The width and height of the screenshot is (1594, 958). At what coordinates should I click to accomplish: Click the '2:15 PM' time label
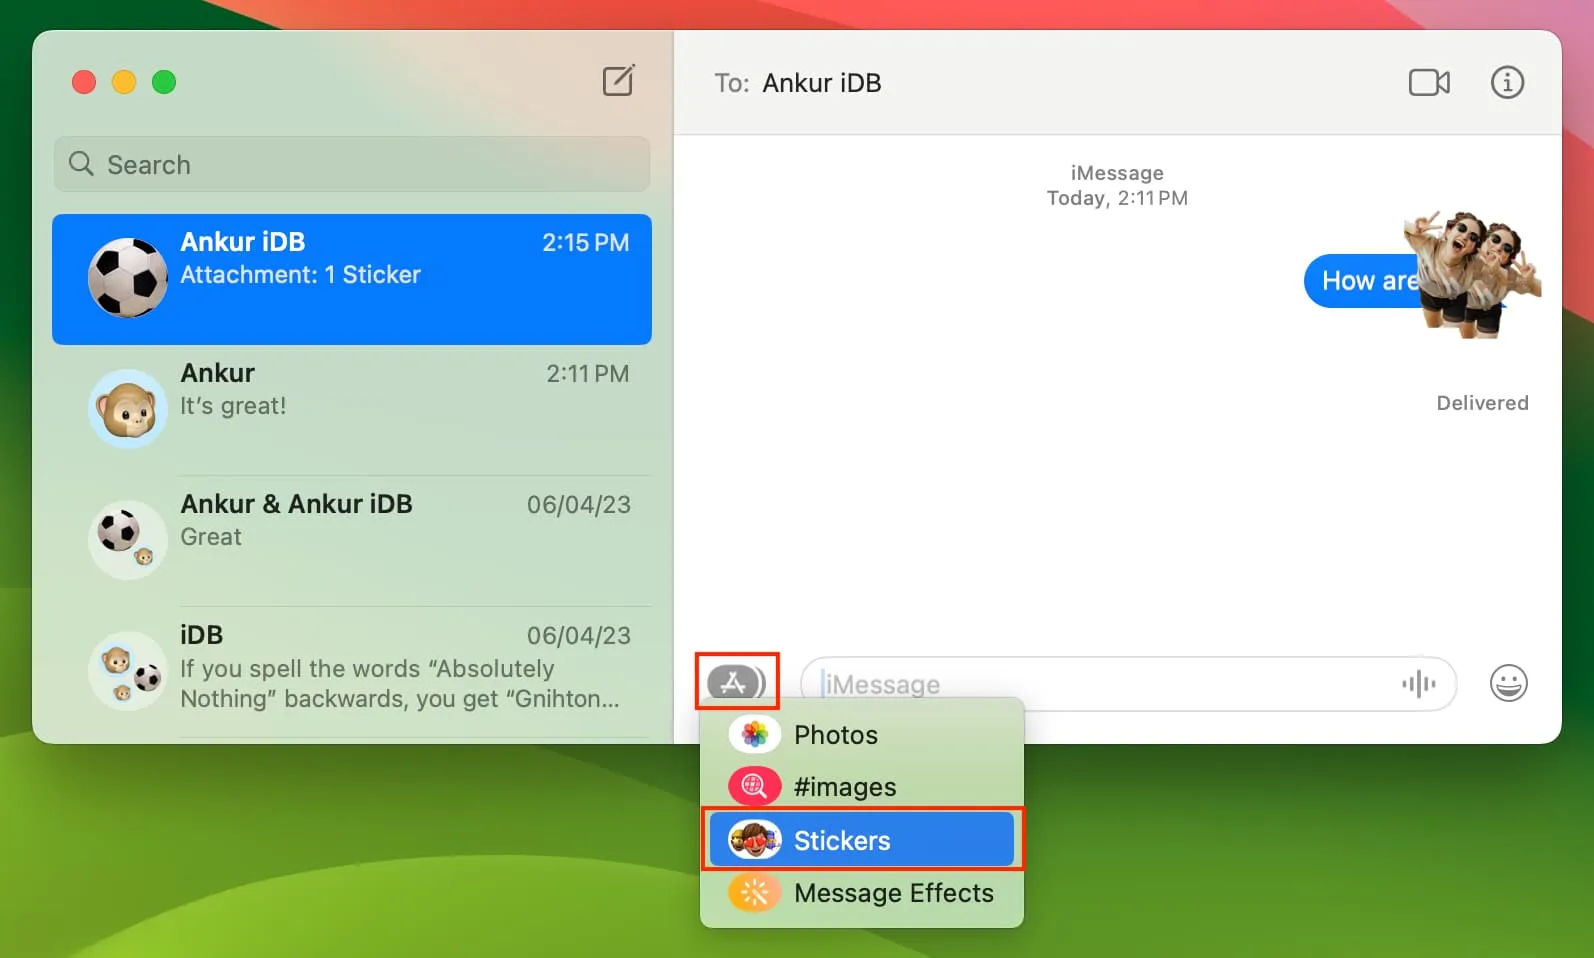[x=586, y=243]
